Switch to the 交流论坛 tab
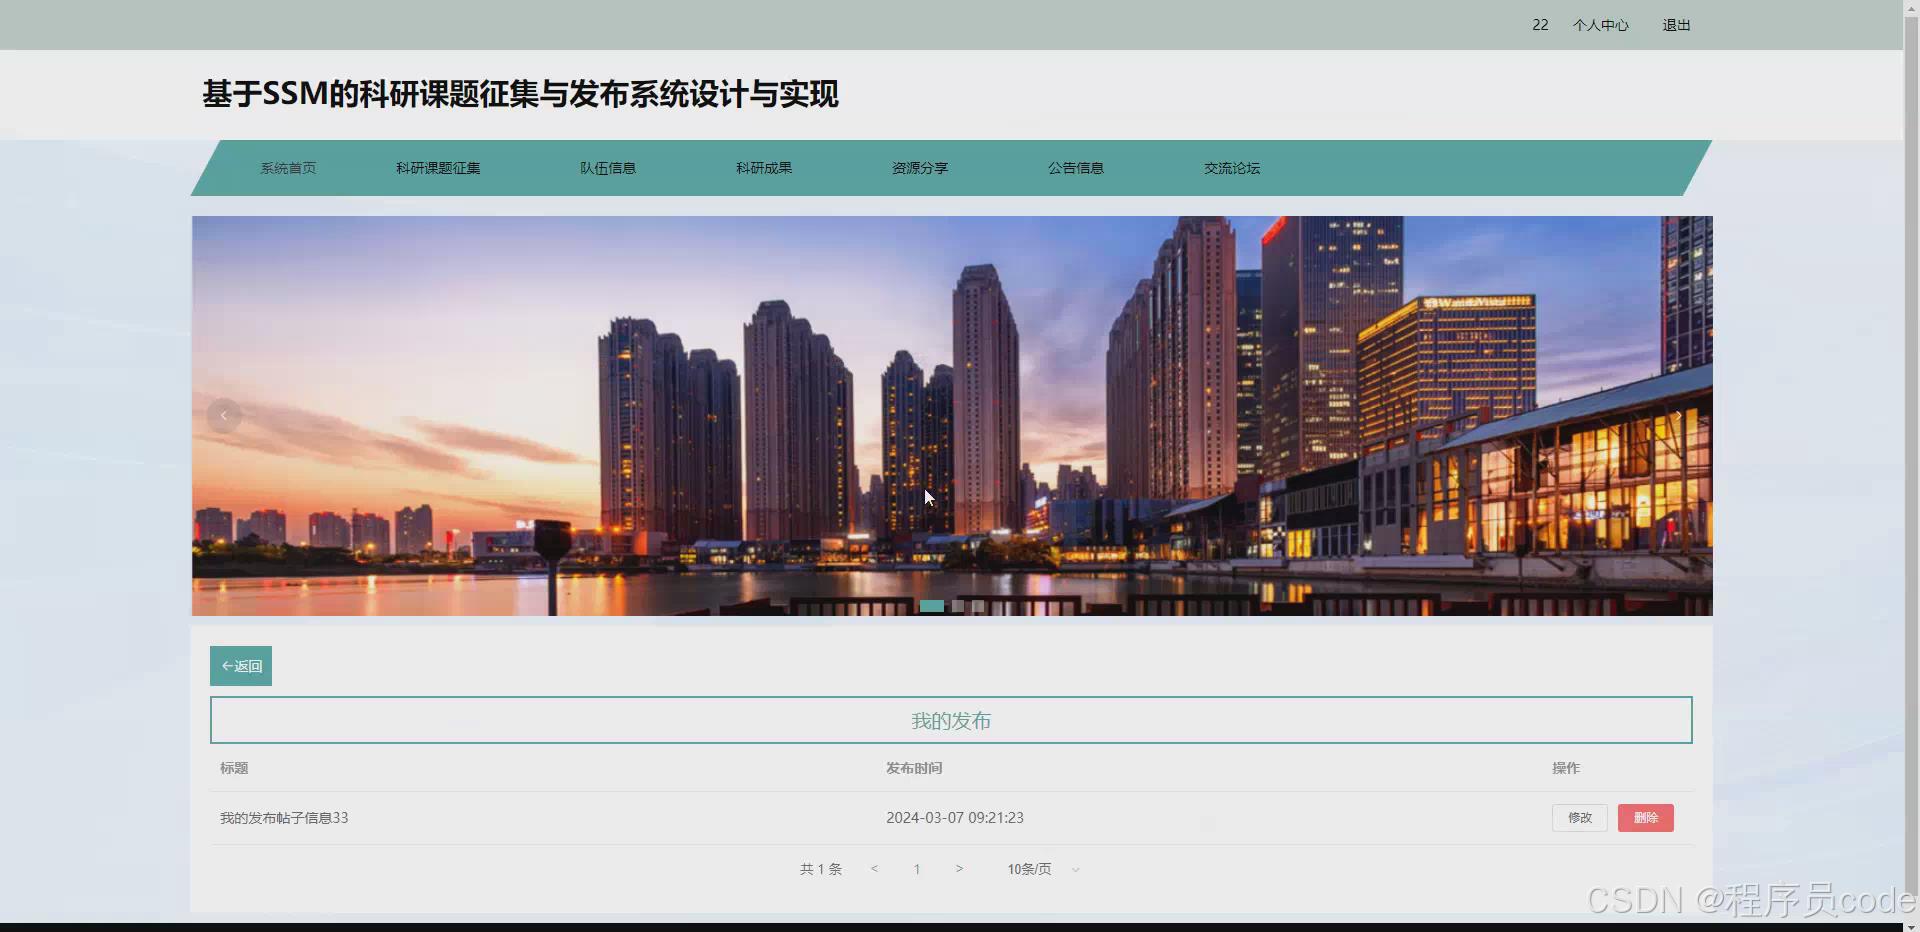1920x932 pixels. pos(1231,168)
